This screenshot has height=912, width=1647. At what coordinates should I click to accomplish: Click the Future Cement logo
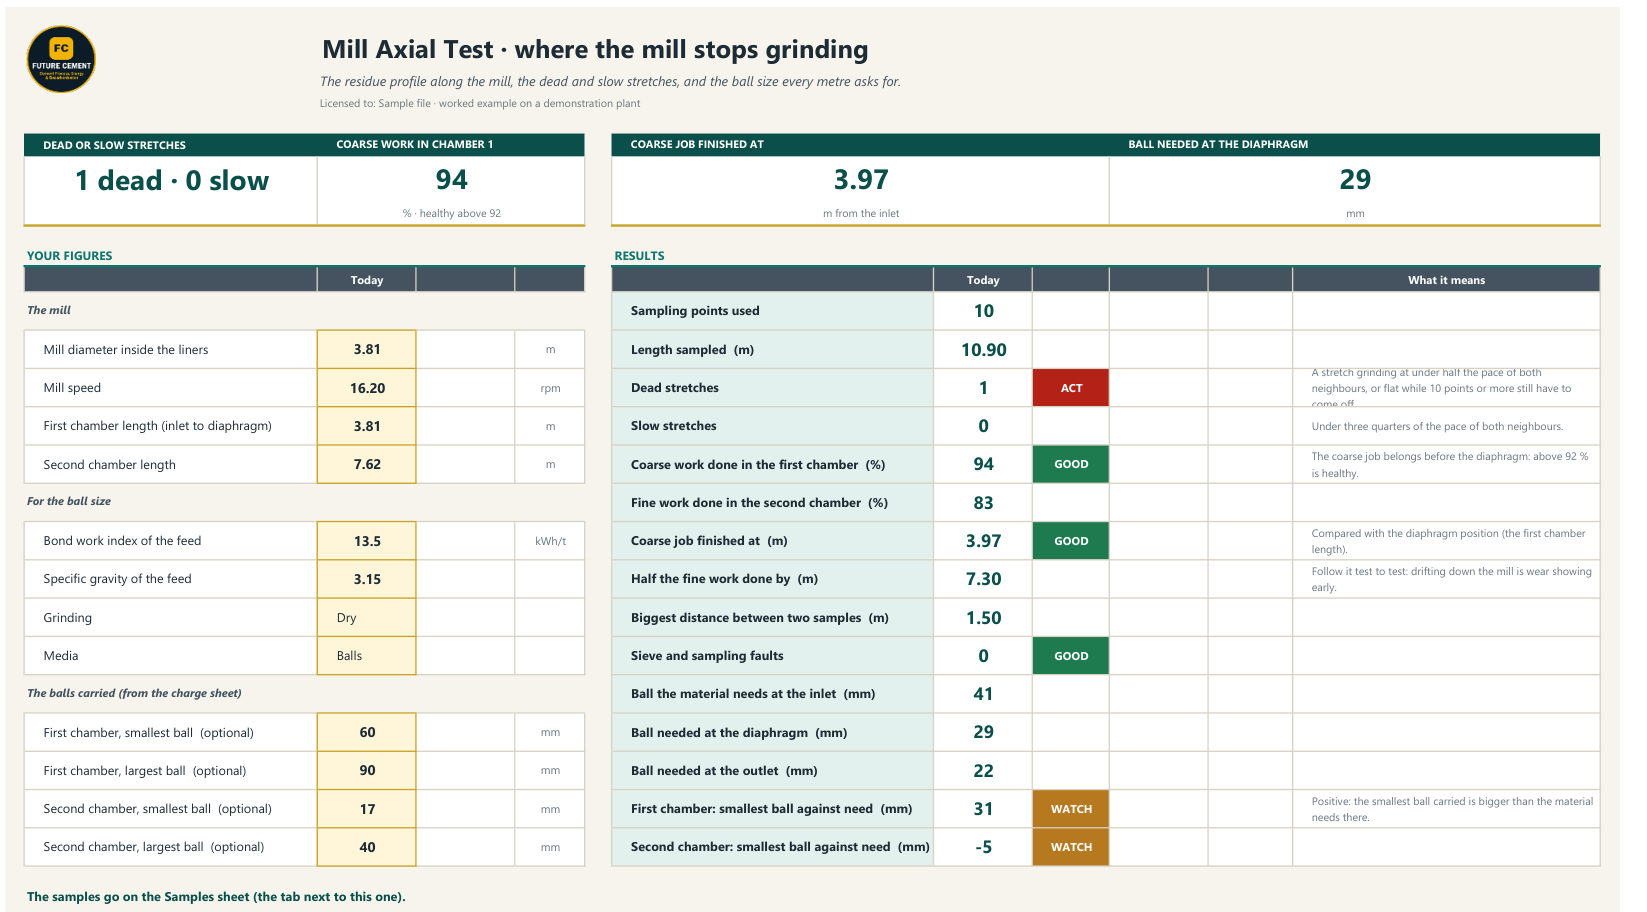point(61,60)
